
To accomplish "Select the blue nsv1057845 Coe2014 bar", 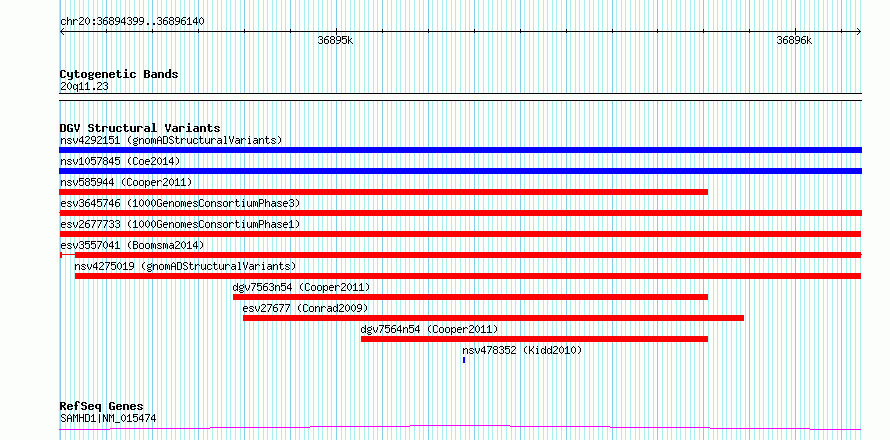I will coord(460,171).
